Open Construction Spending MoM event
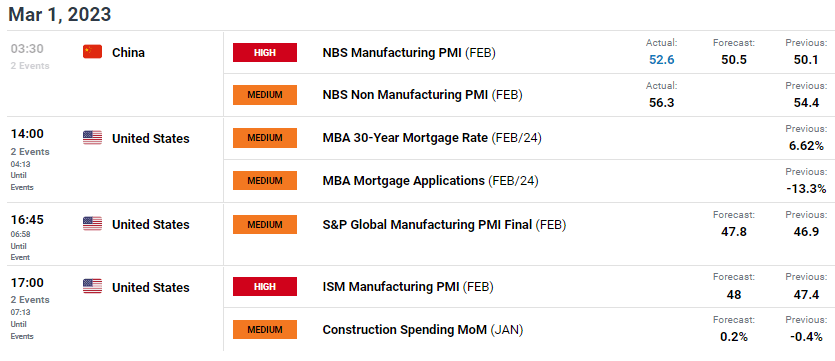835x361 pixels. [423, 330]
